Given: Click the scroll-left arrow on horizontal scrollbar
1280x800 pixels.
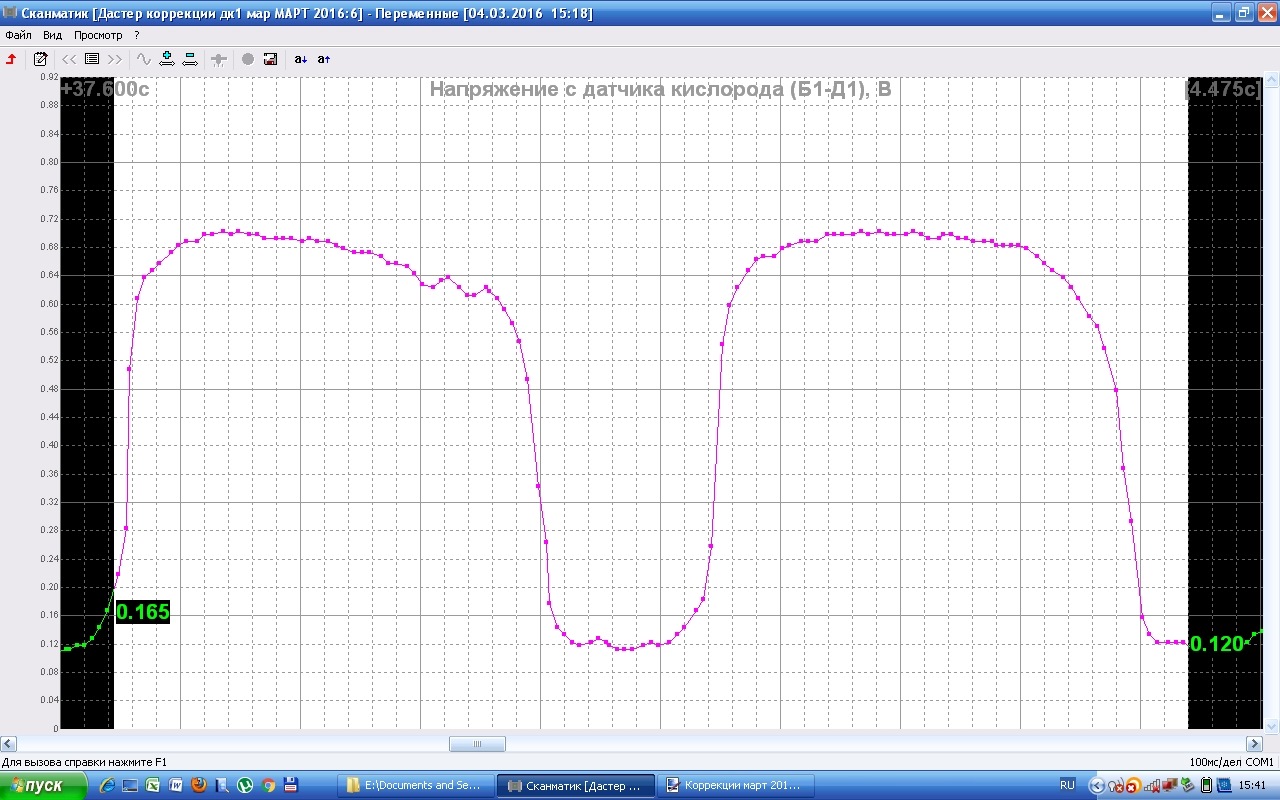Looking at the screenshot, I should click(x=8, y=744).
